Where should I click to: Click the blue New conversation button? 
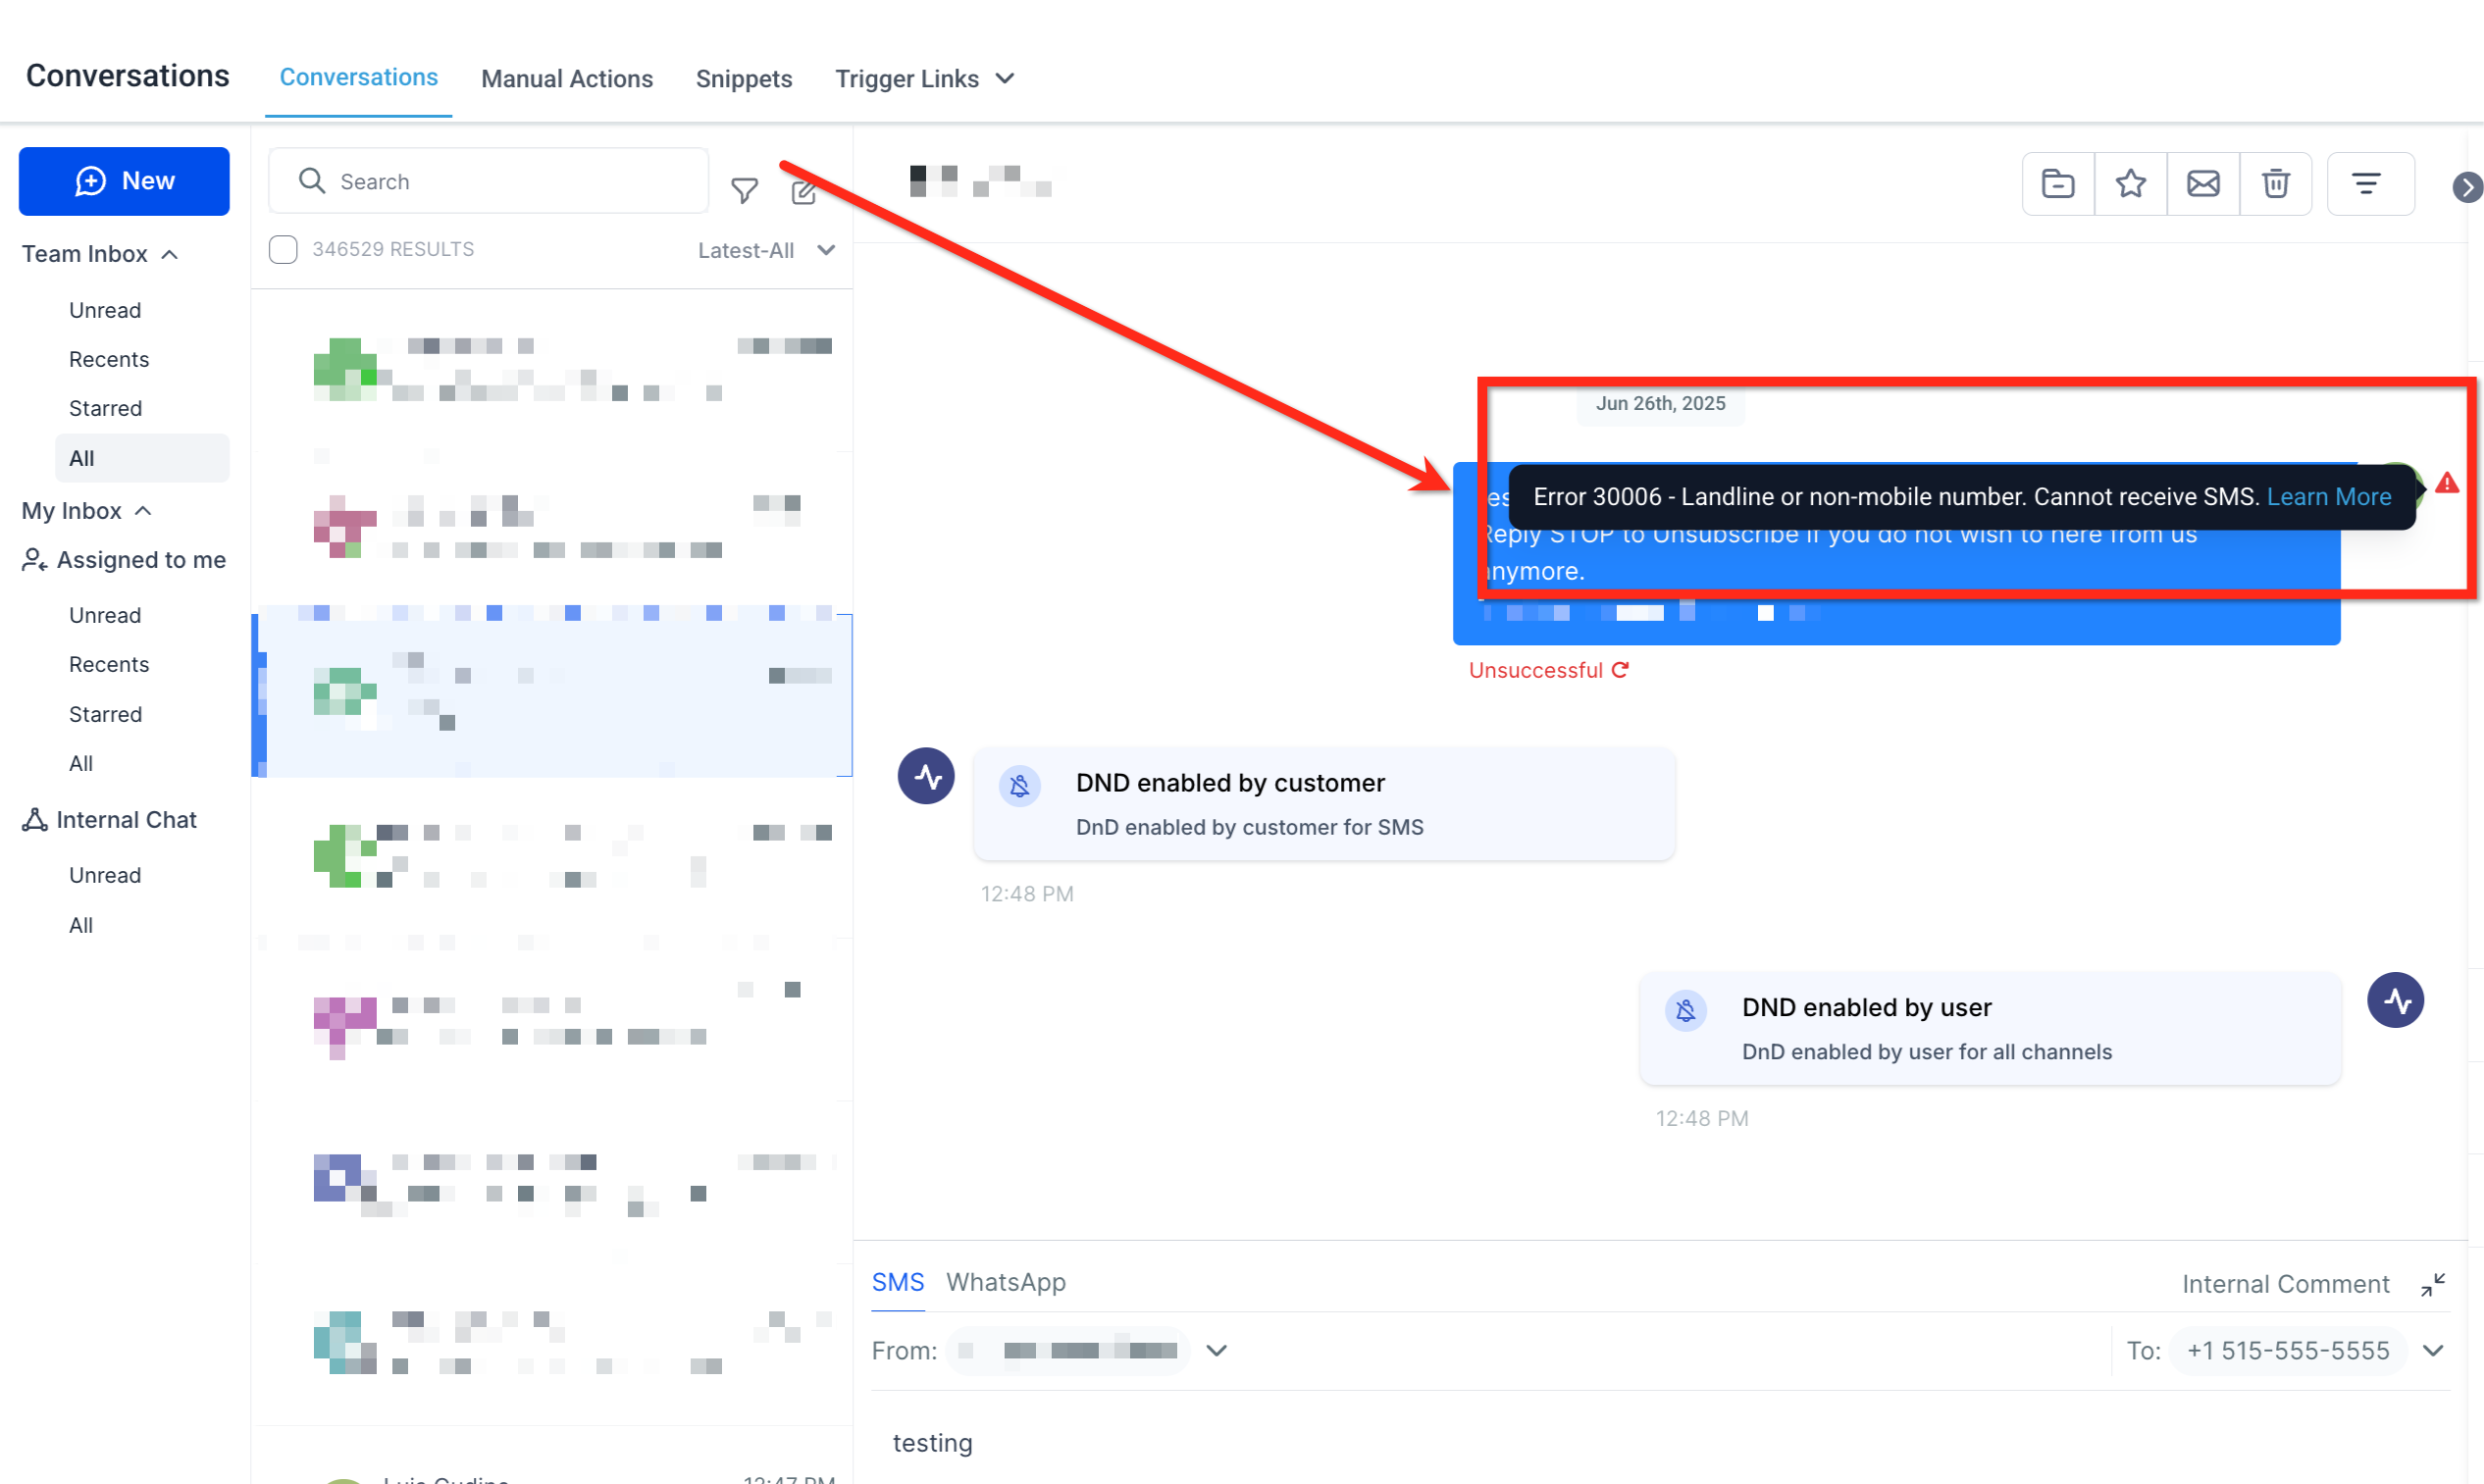(124, 181)
